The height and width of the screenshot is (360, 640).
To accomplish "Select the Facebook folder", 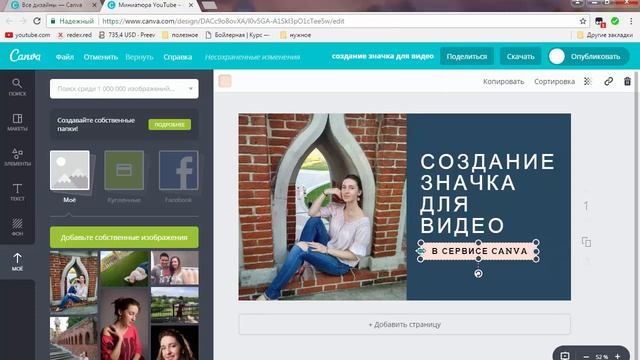I will pyautogui.click(x=178, y=176).
